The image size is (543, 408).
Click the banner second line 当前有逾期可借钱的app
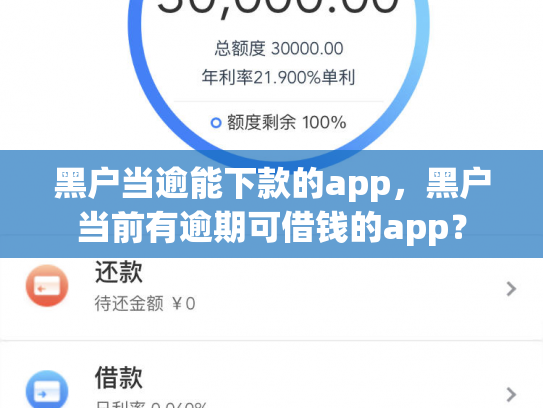pos(272,228)
